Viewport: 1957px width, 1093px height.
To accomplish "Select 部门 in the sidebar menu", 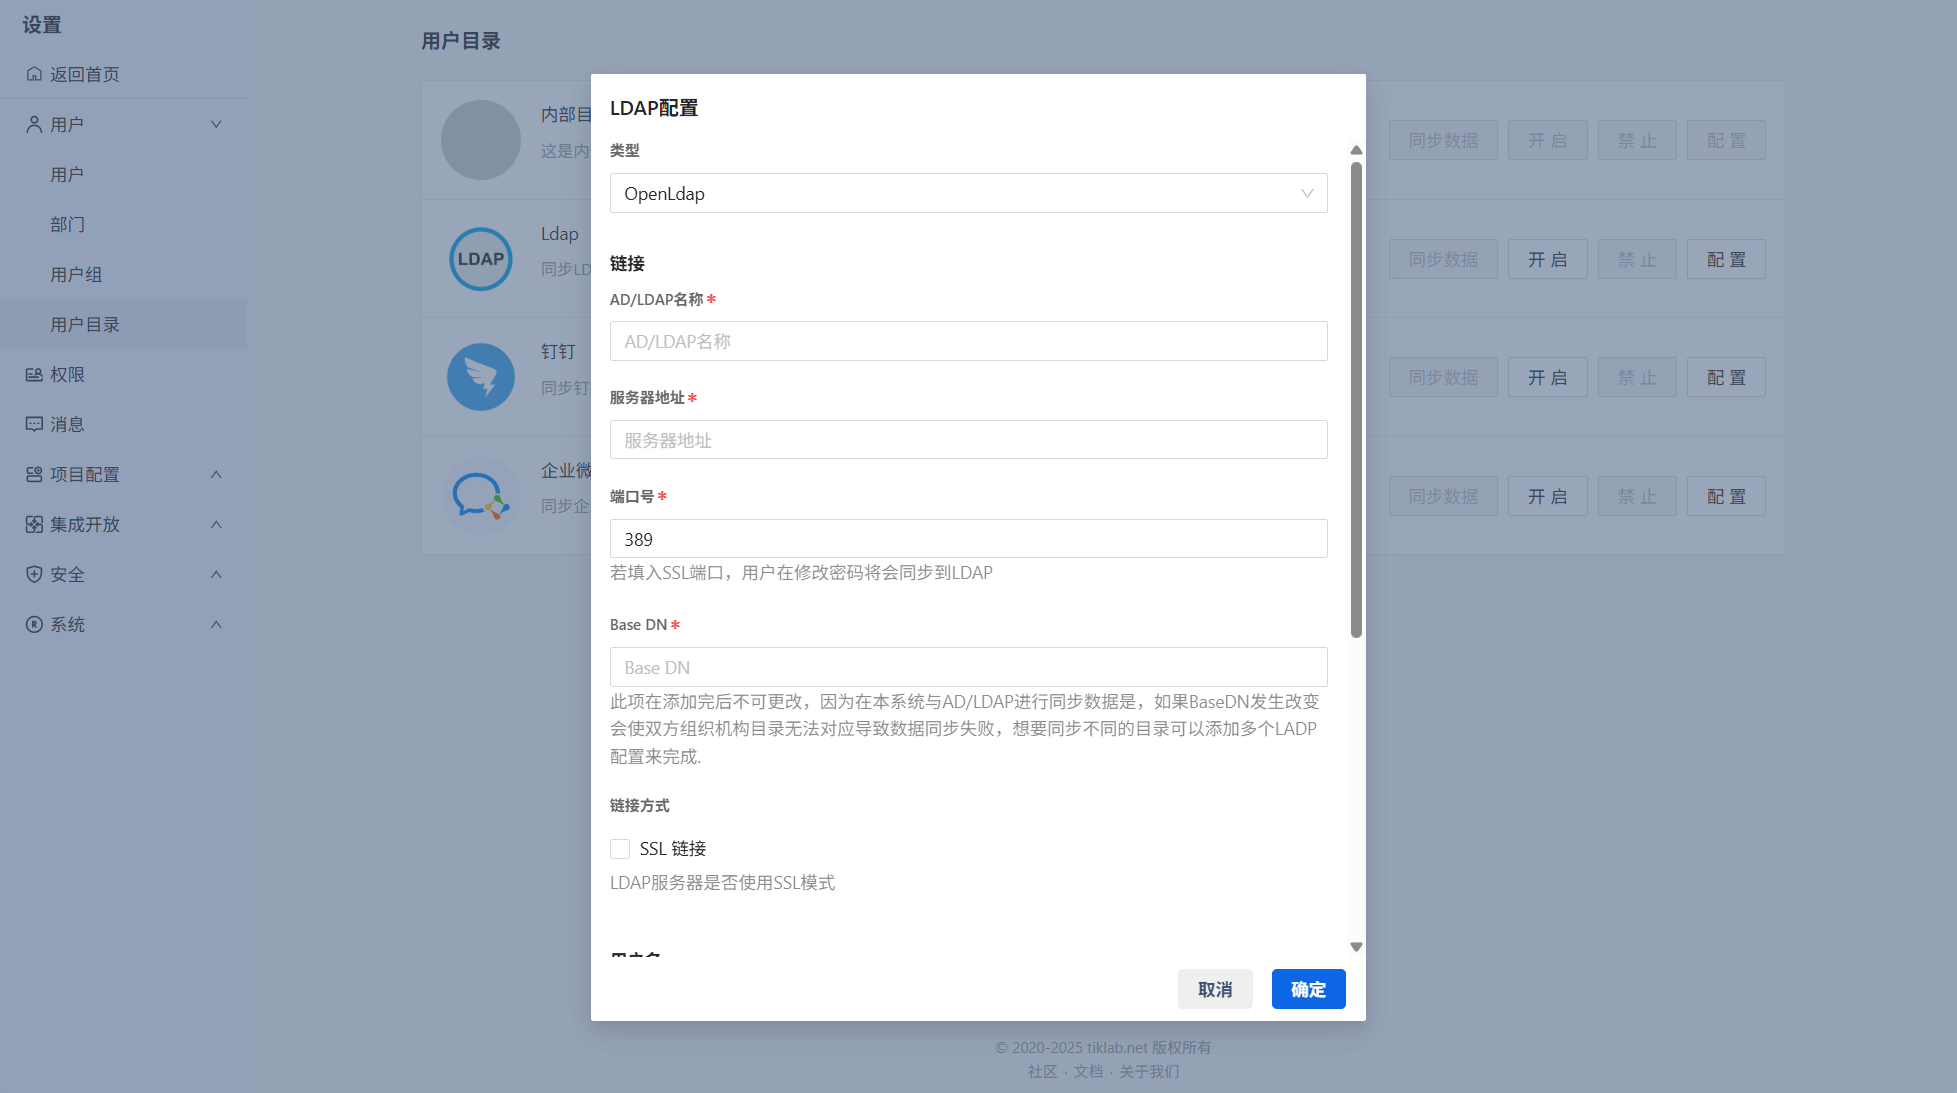I will [x=67, y=224].
